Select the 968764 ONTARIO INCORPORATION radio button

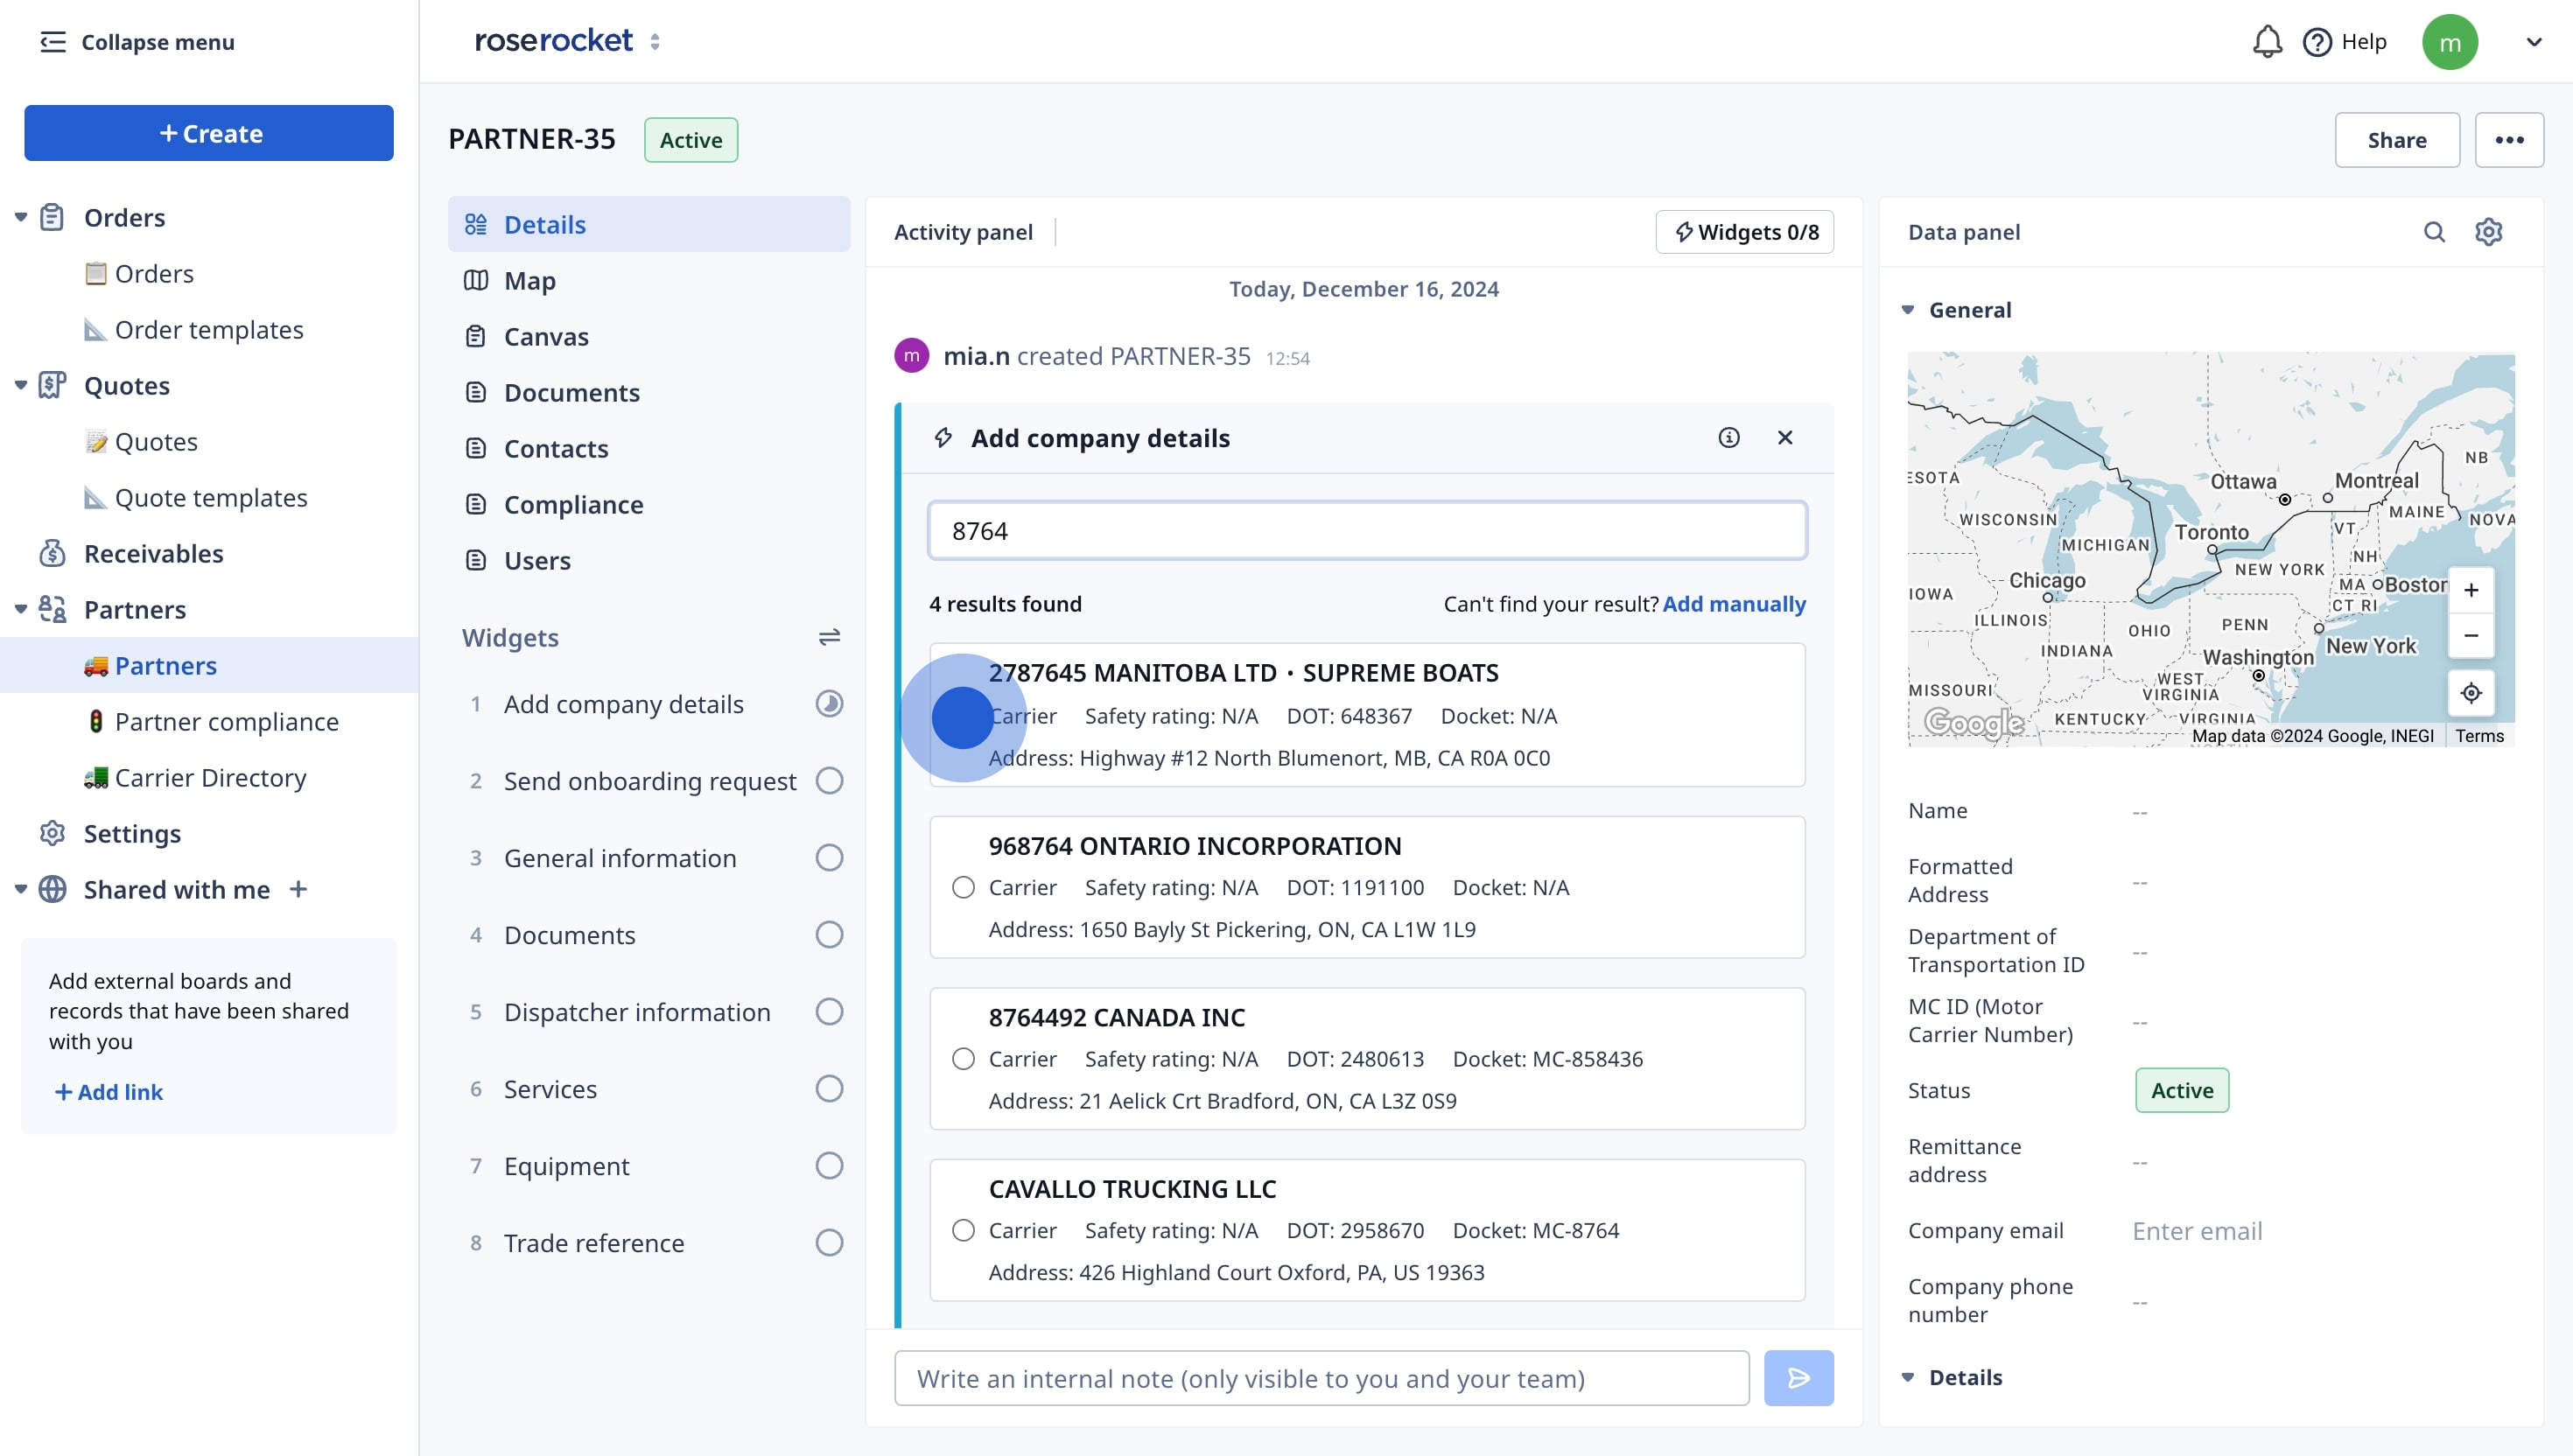[963, 887]
